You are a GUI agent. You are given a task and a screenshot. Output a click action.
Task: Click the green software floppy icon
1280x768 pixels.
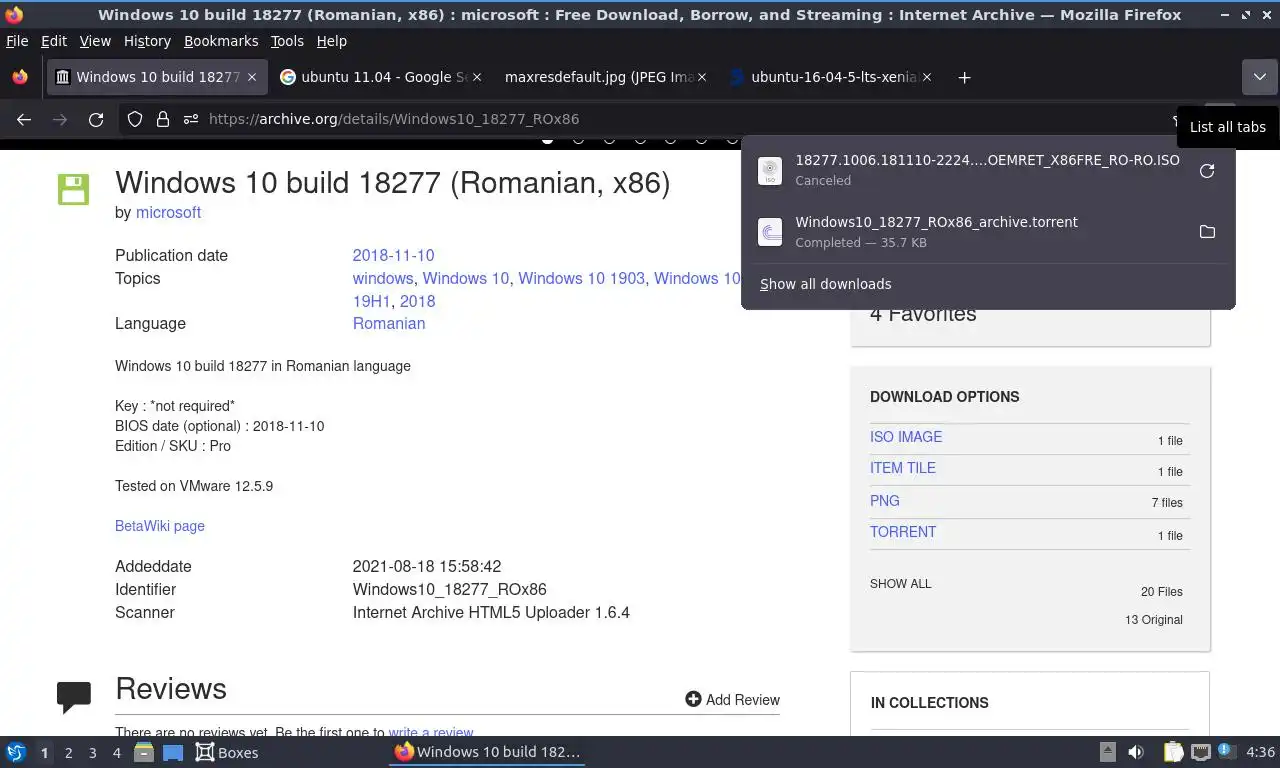coord(73,189)
